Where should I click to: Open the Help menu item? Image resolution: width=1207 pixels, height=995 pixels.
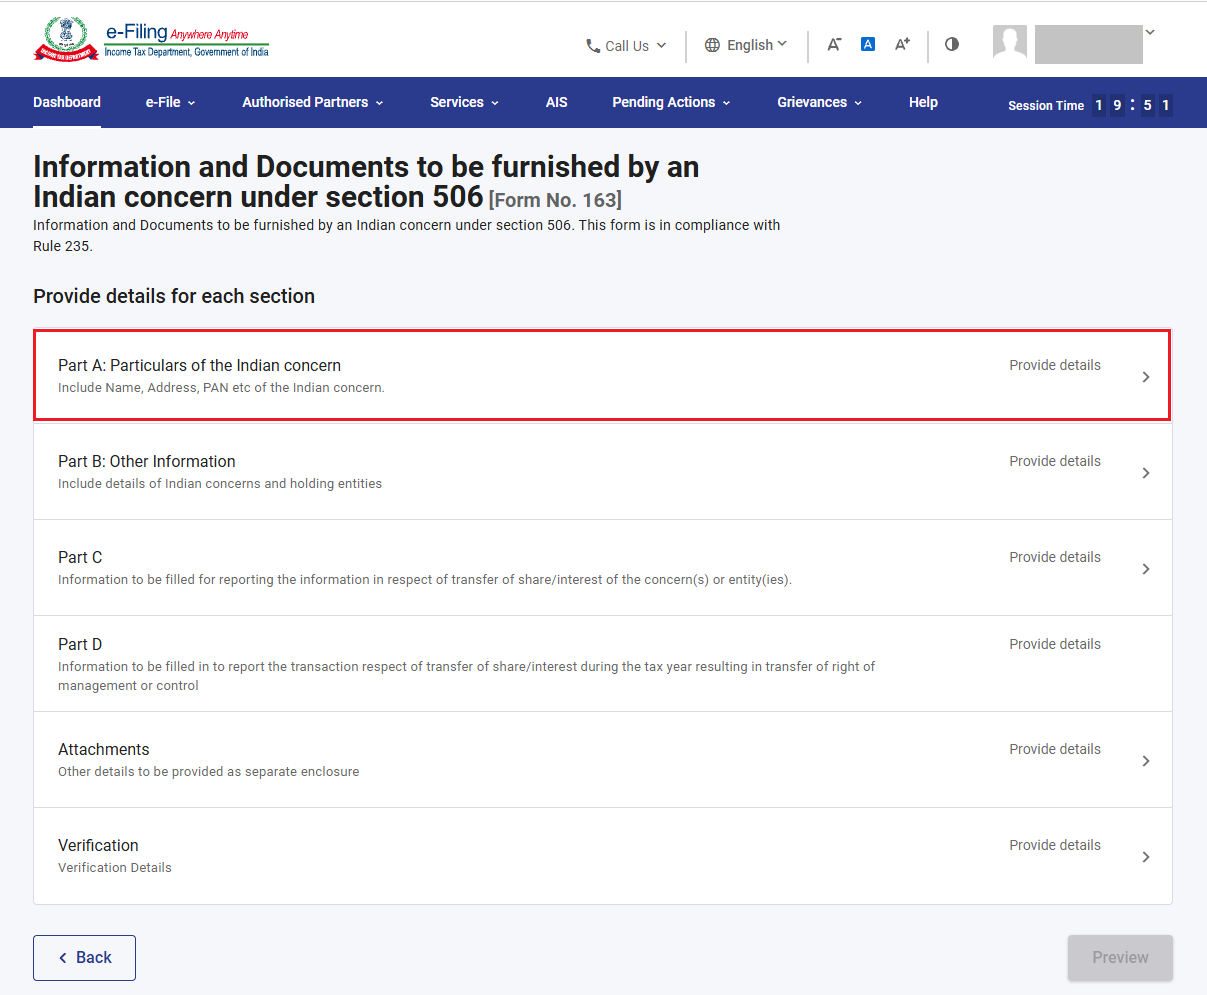coord(923,102)
